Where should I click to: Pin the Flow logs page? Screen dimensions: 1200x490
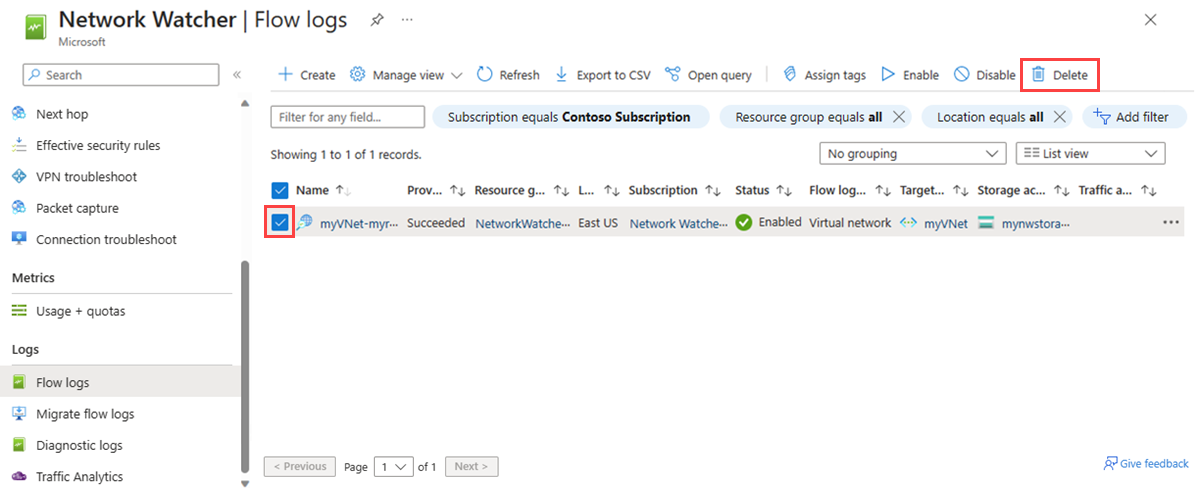pos(376,20)
